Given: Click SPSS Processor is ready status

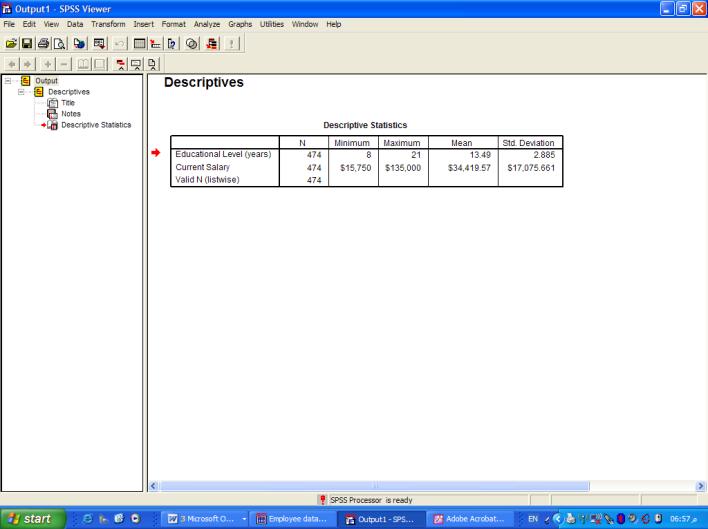Looking at the screenshot, I should 371,500.
